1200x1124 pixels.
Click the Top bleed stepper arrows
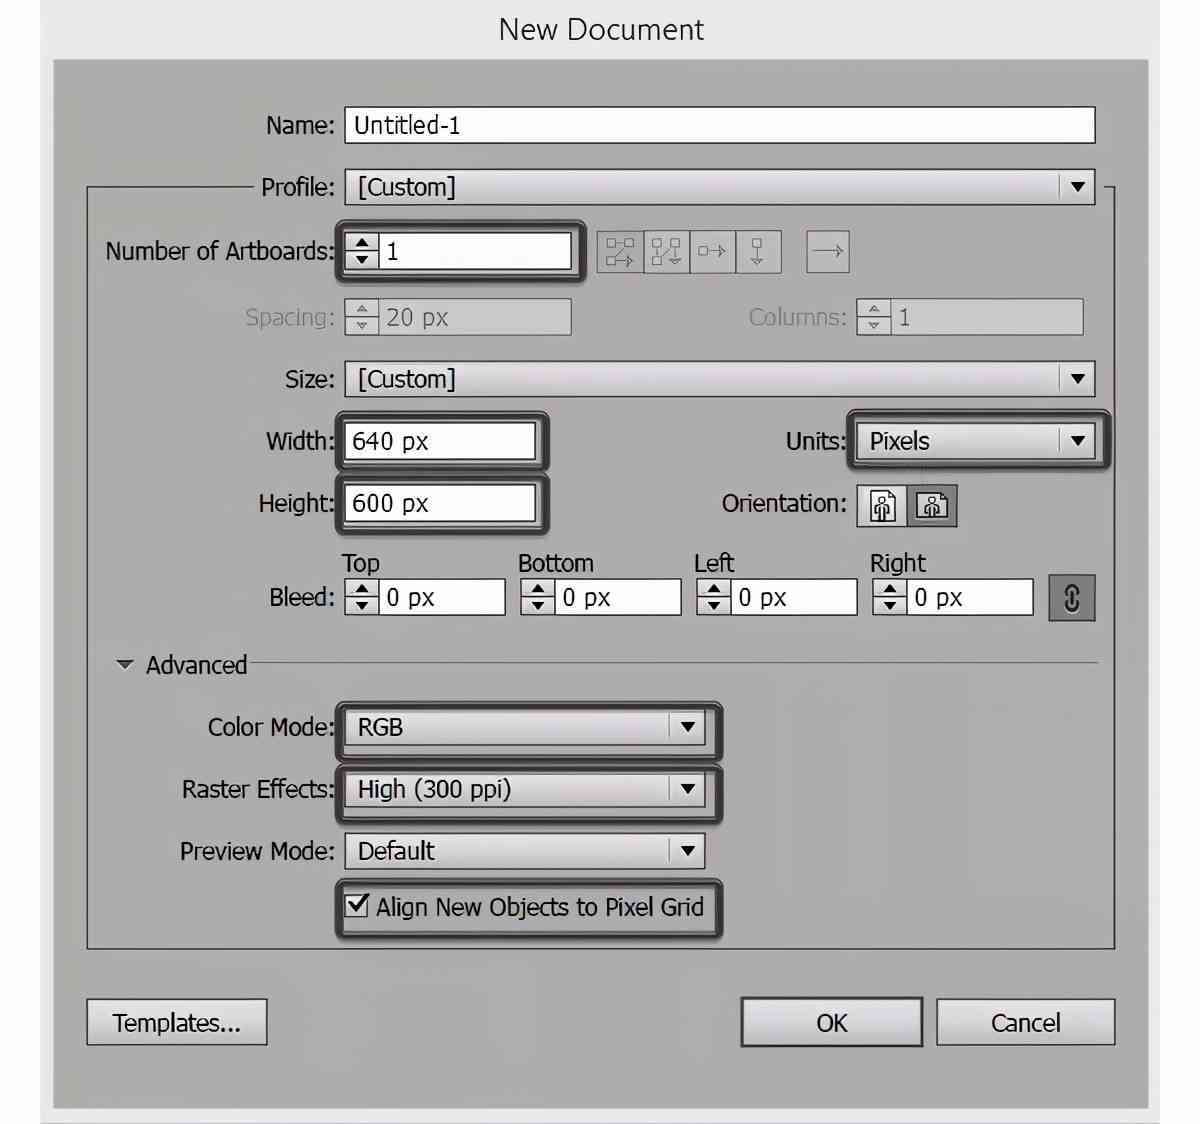[361, 597]
